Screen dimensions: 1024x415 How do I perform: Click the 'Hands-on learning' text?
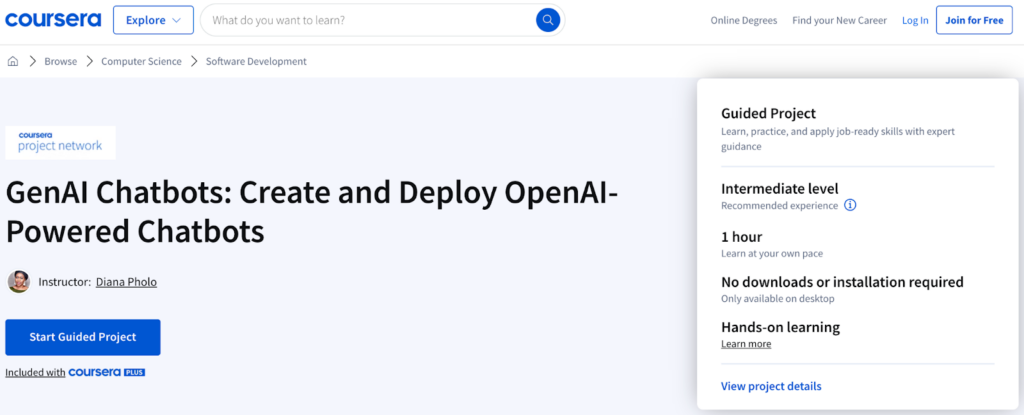(780, 327)
